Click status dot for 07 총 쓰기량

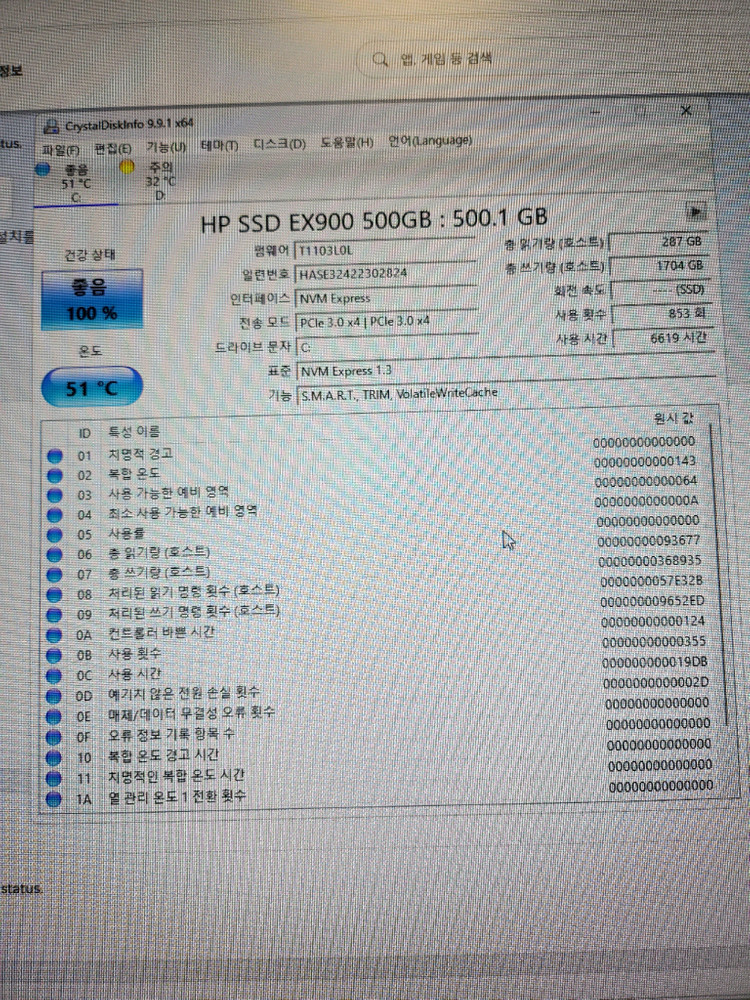tap(55, 575)
